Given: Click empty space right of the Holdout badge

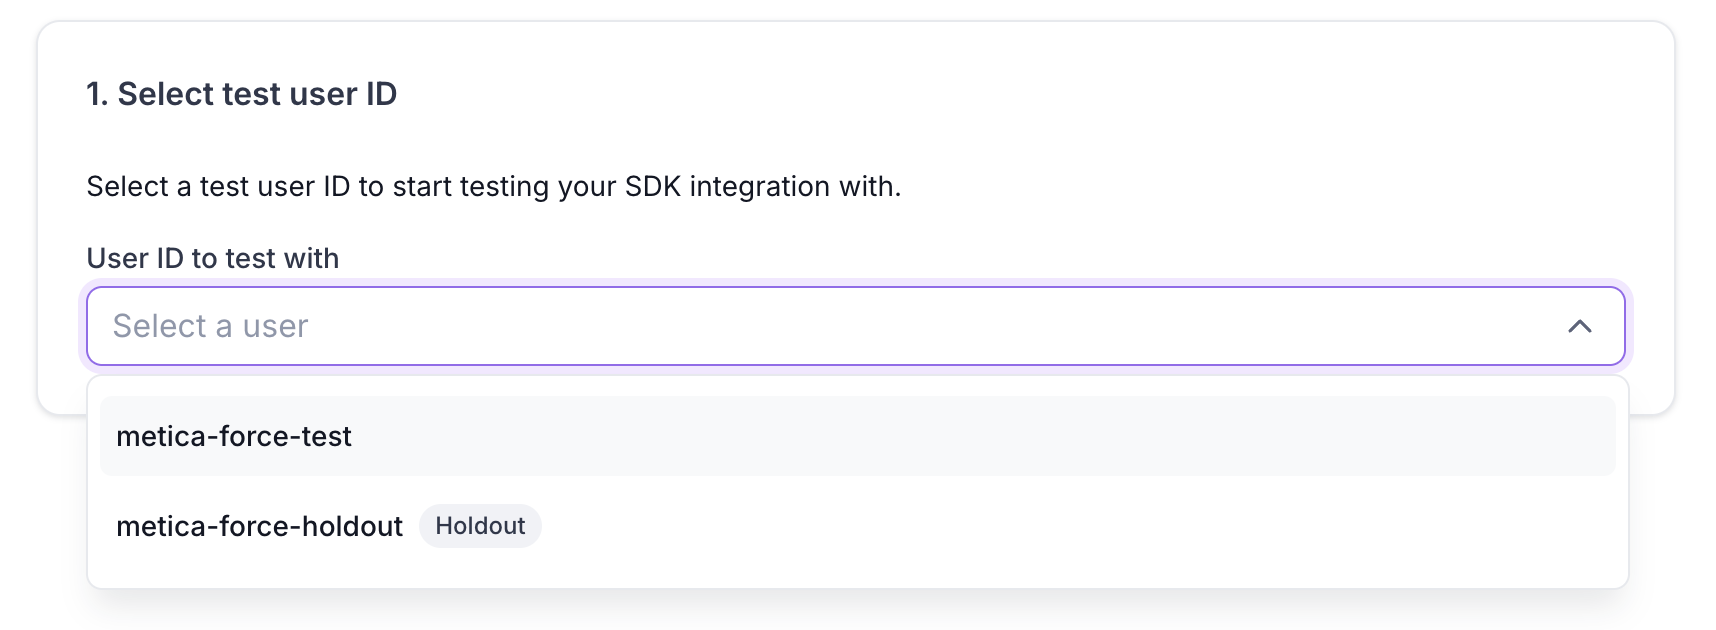Looking at the screenshot, I should pyautogui.click(x=1000, y=527).
